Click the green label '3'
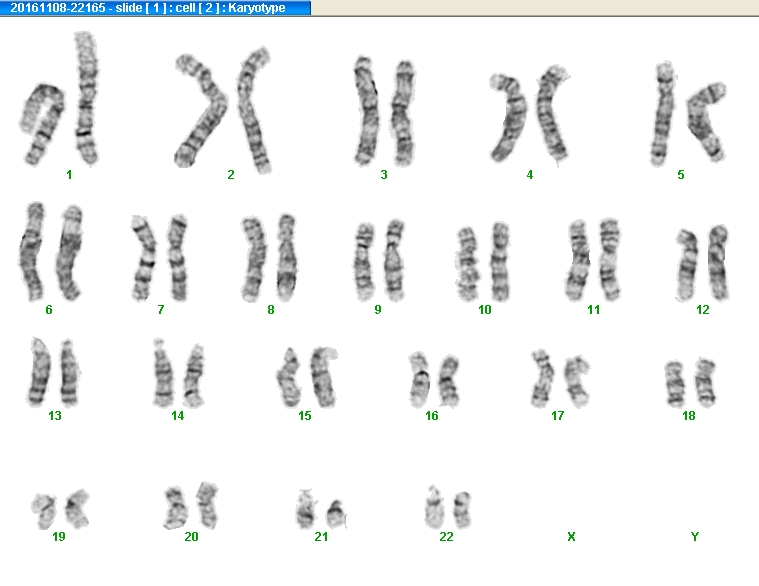This screenshot has width=759, height=586. 384,175
